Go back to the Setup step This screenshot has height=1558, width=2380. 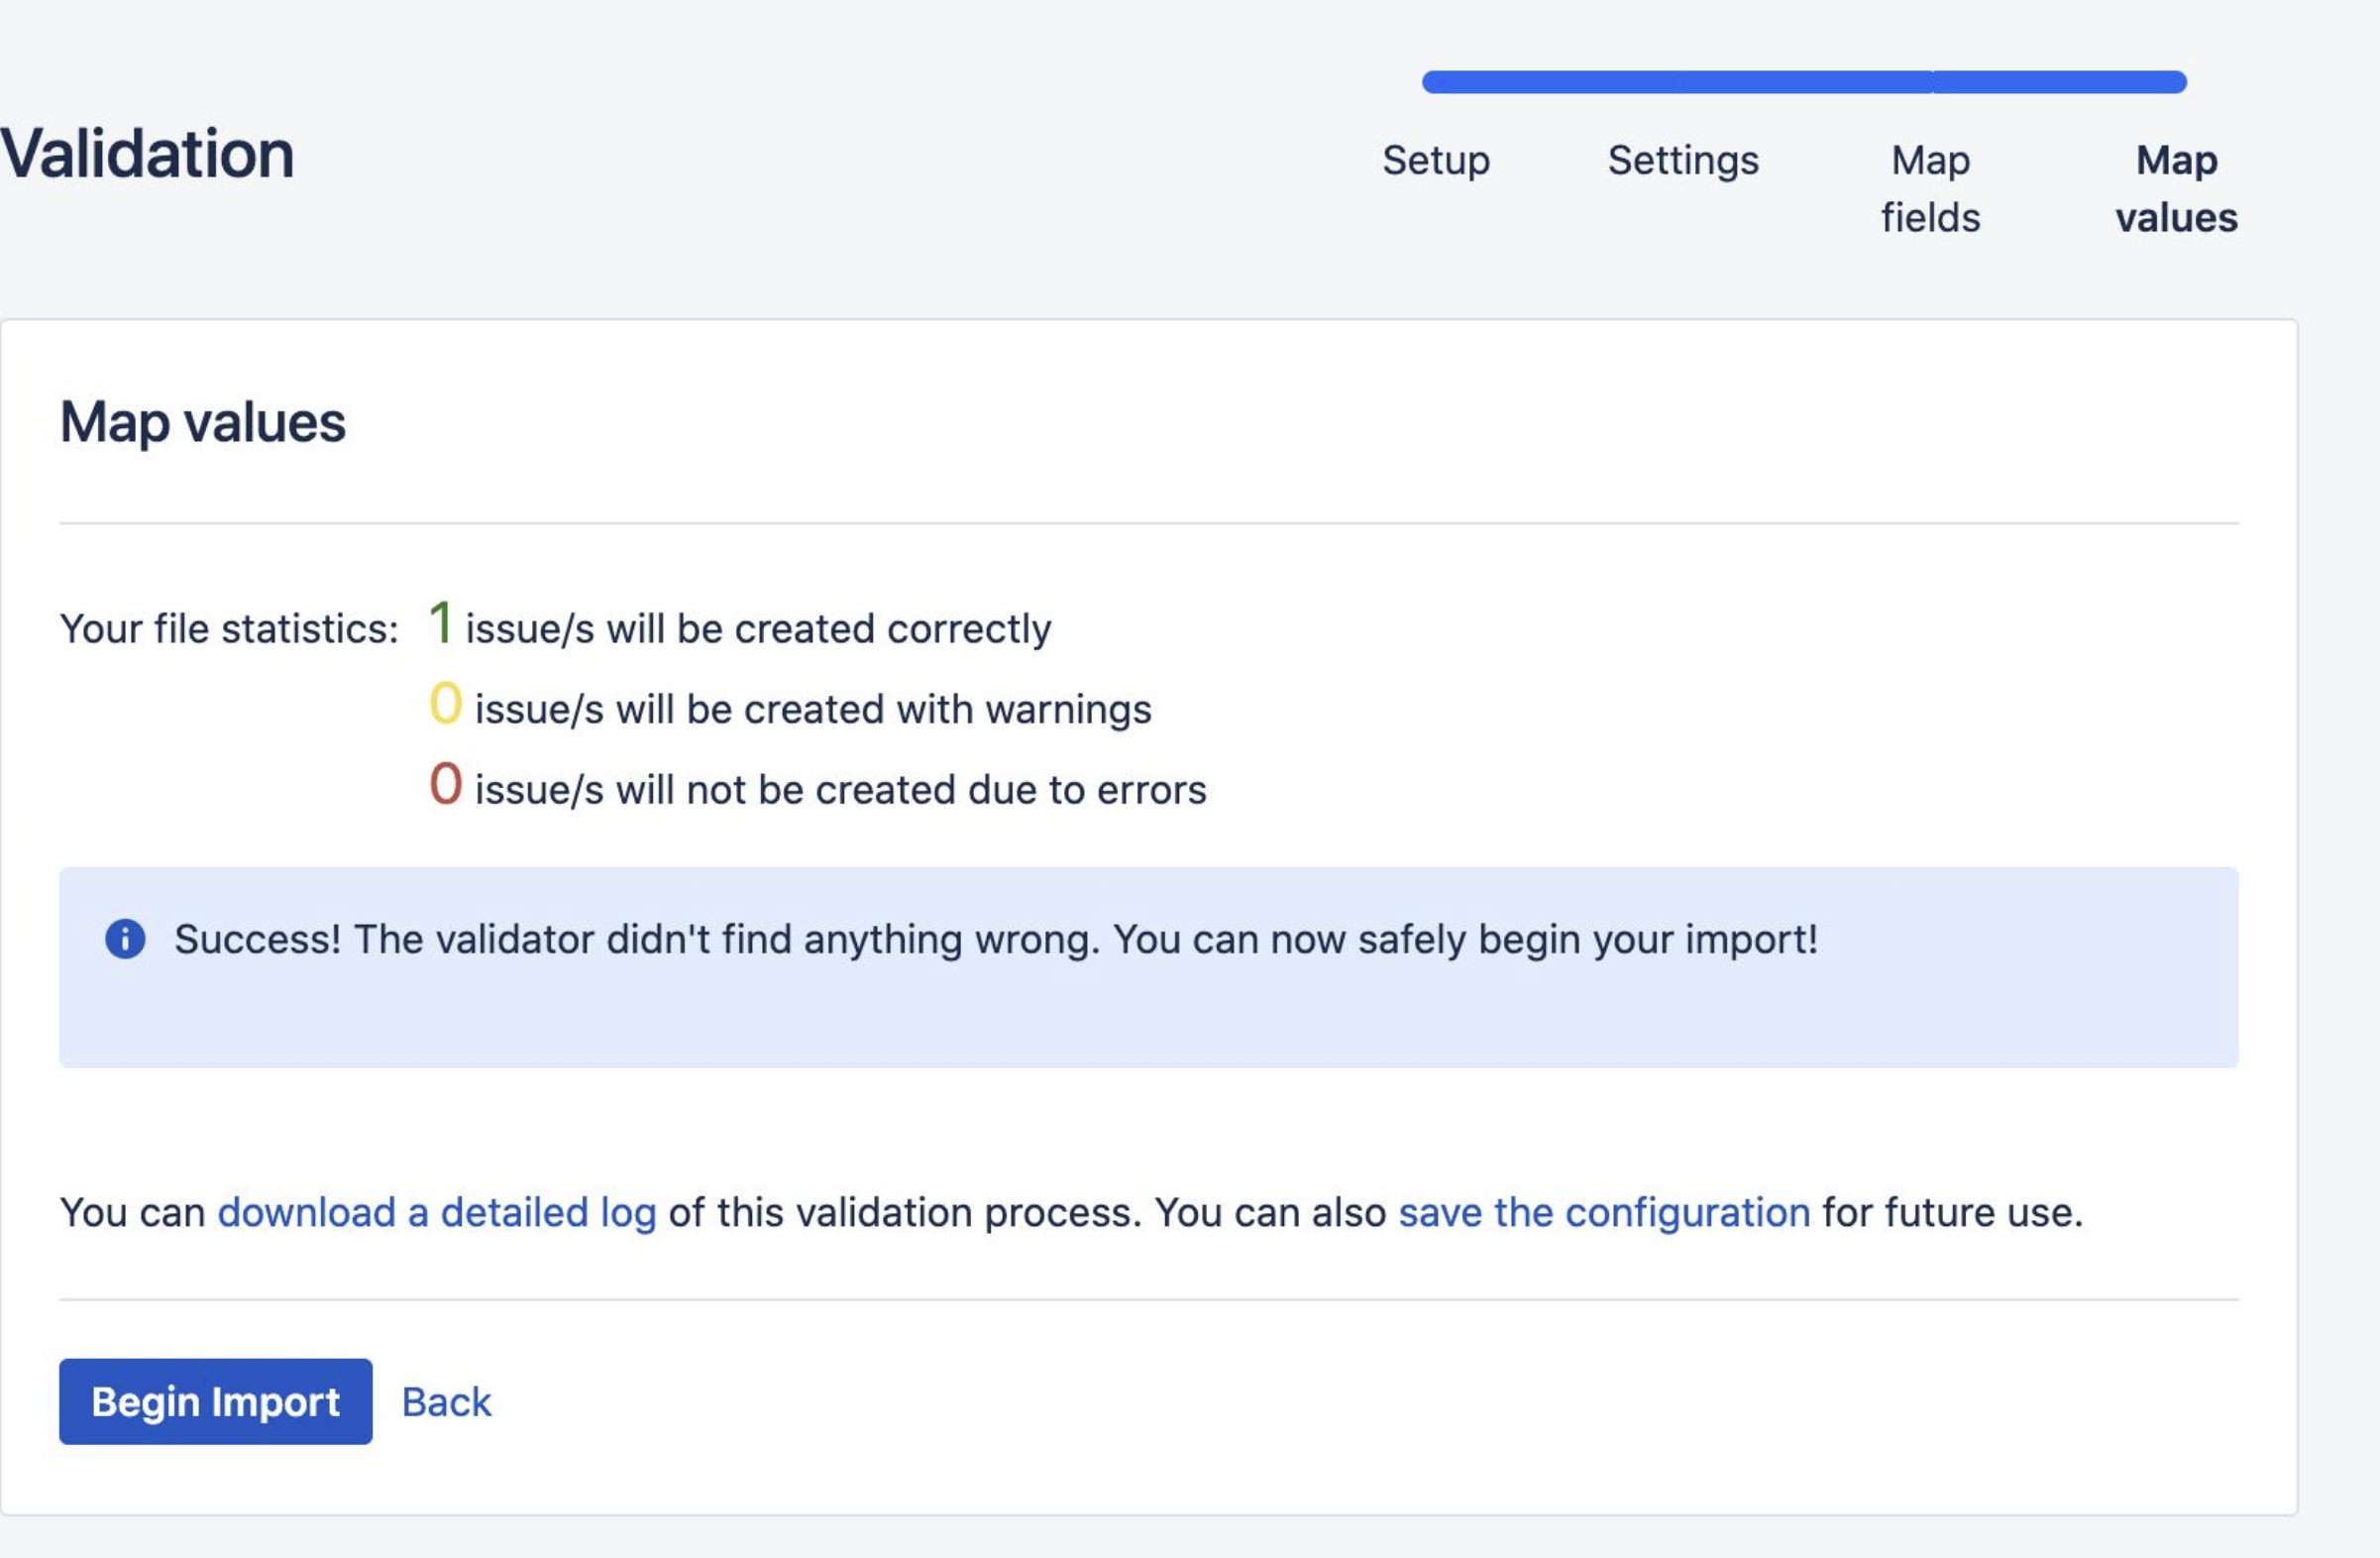[1435, 160]
